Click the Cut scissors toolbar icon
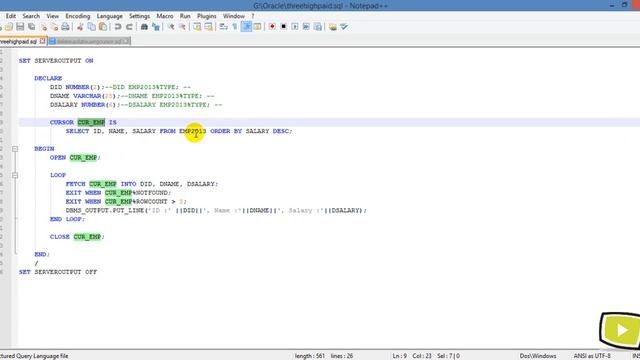Image resolution: width=640 pixels, height=360 pixels. point(80,27)
